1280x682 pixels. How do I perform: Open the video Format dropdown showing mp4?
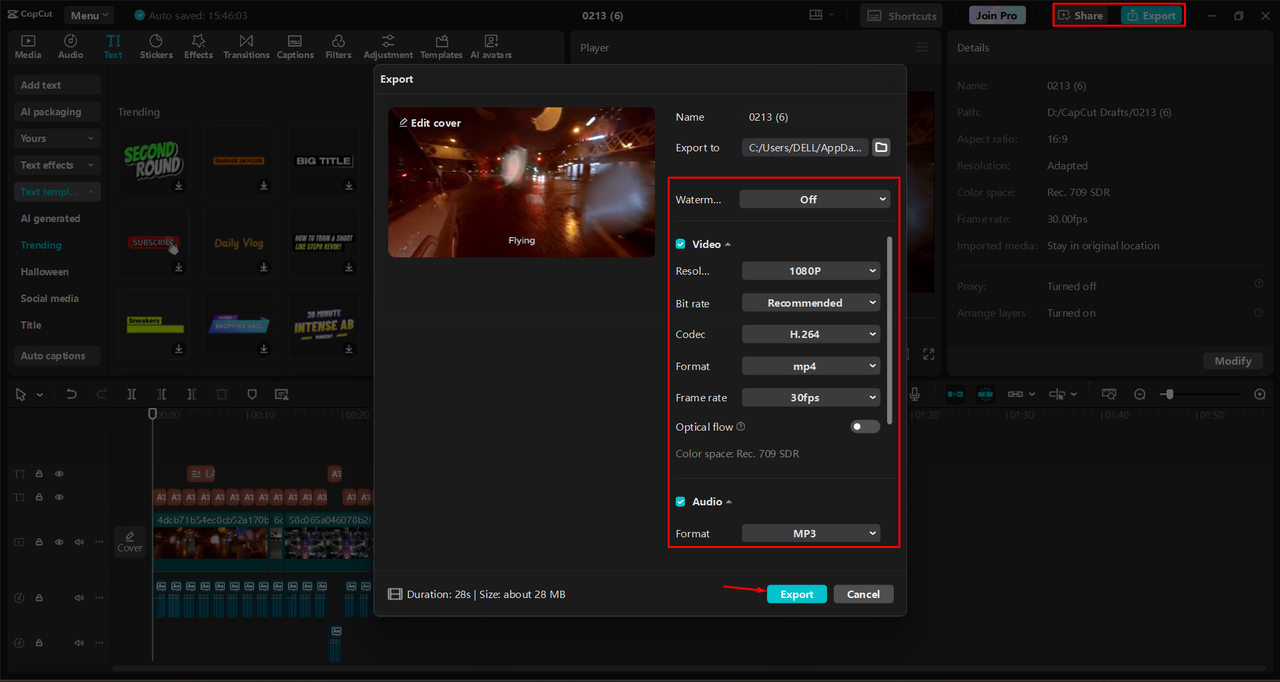coord(811,366)
